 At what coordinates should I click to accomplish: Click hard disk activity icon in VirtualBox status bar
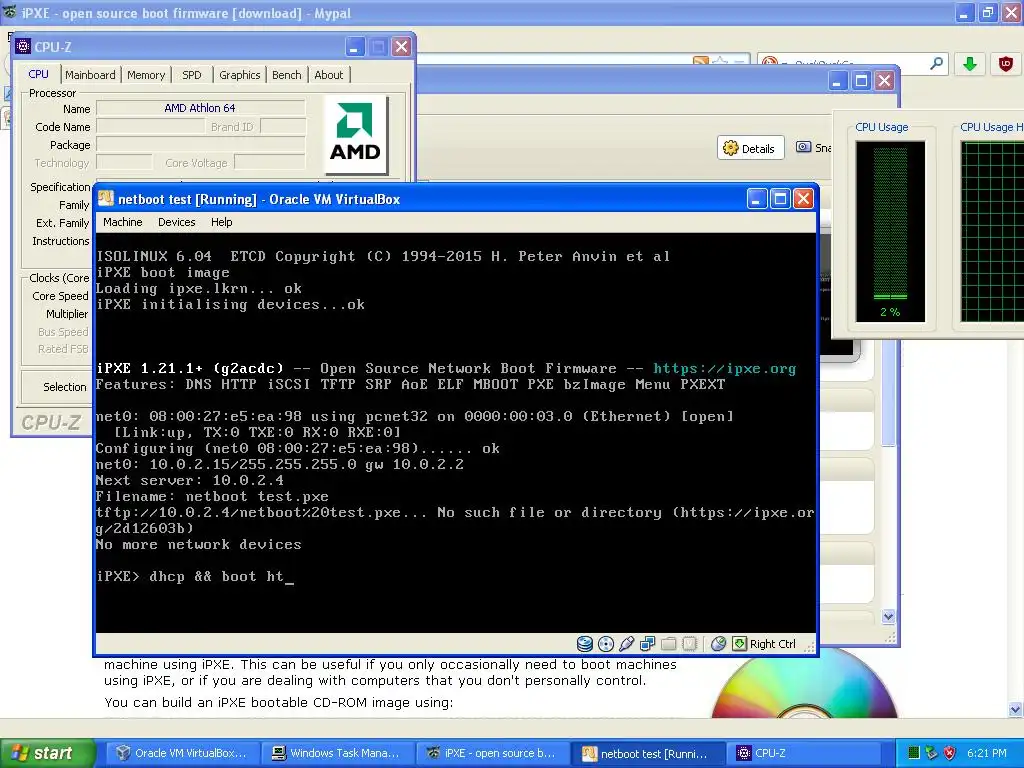[584, 644]
